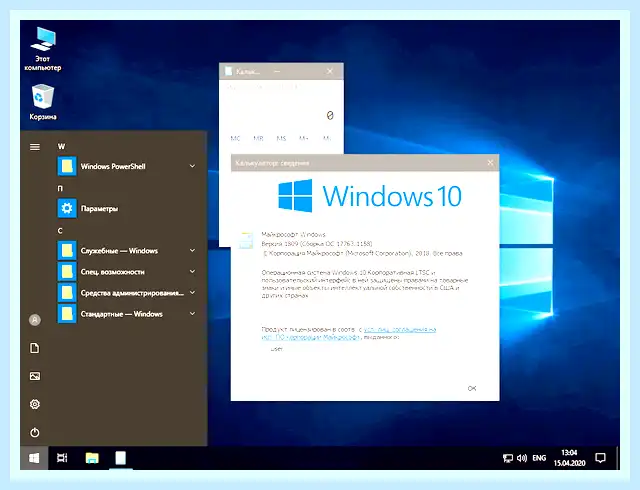The image size is (640, 490).
Task: Click the volume speaker tray icon
Action: pos(522,458)
